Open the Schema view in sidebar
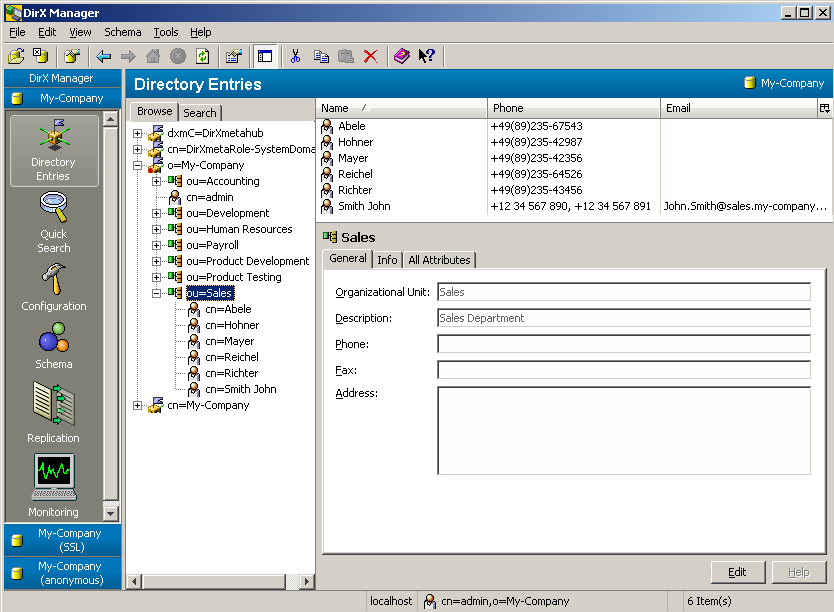The image size is (834, 612). 54,345
